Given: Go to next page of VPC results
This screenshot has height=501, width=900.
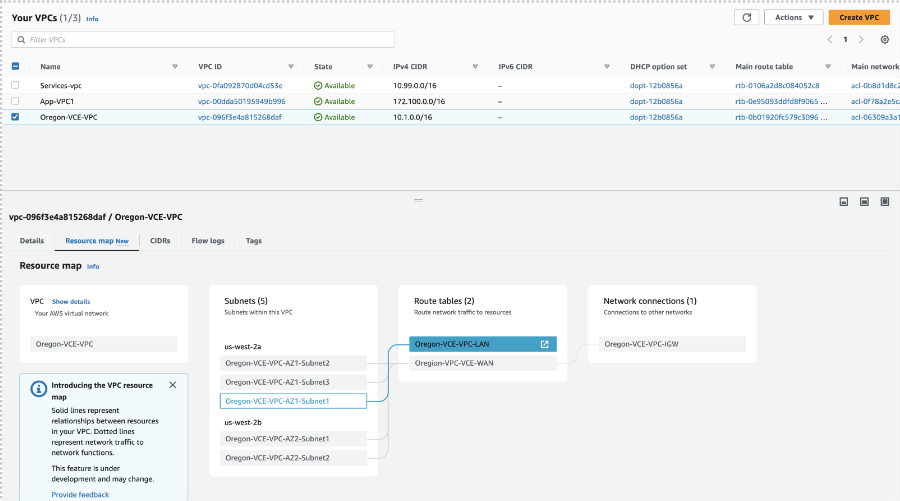Looking at the screenshot, I should point(862,40).
